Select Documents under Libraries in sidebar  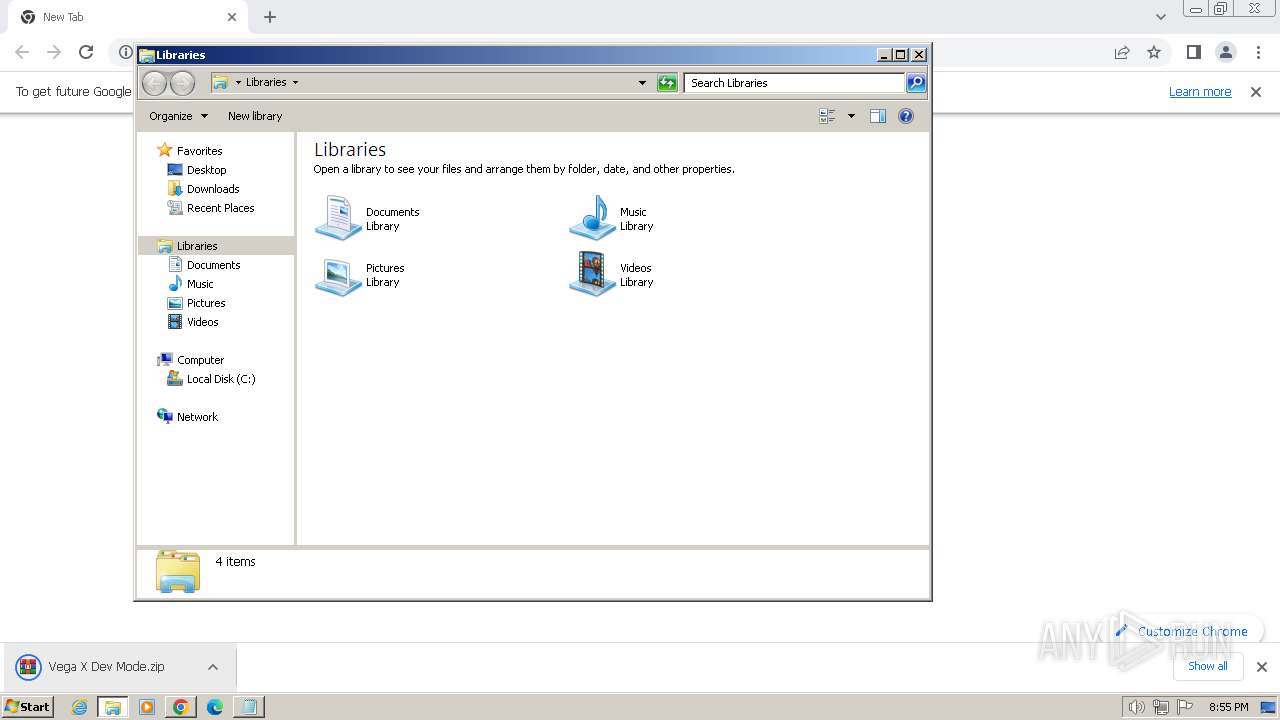[213, 265]
